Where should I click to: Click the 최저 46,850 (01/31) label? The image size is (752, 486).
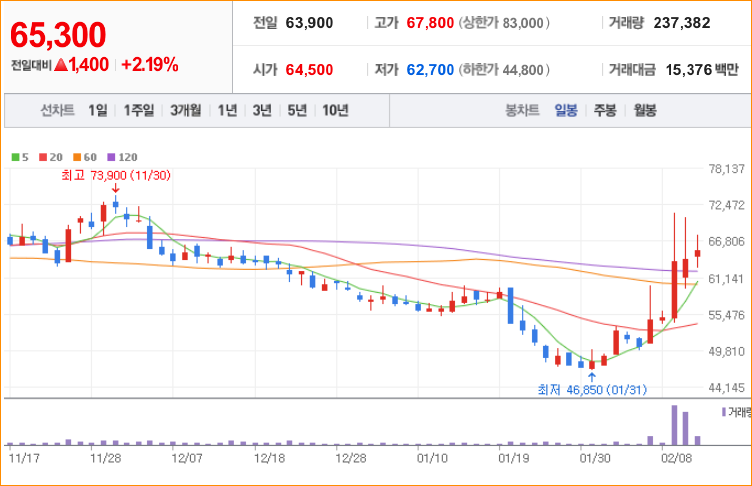click(x=592, y=390)
